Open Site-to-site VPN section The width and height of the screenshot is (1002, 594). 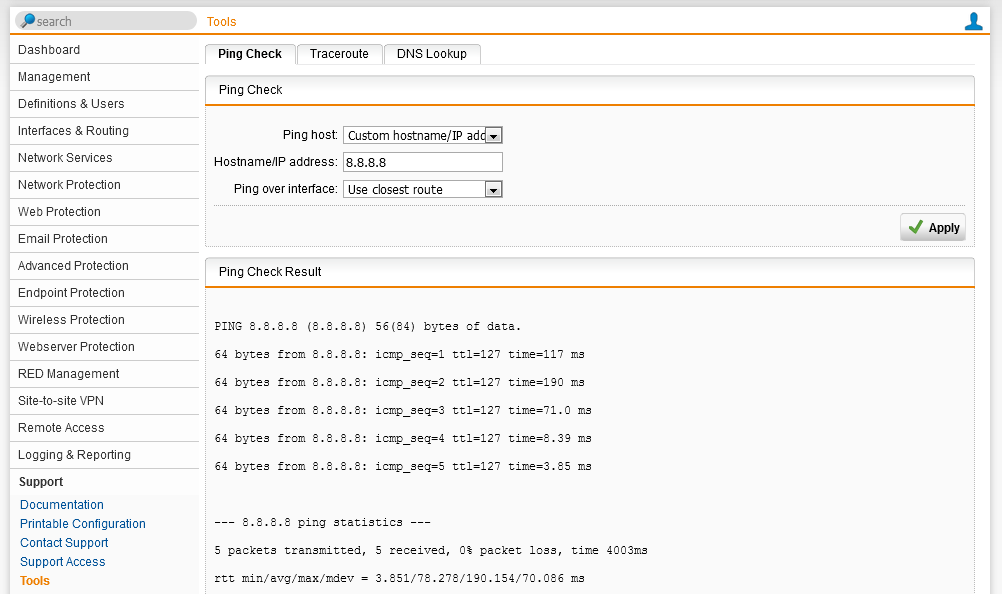coord(60,401)
